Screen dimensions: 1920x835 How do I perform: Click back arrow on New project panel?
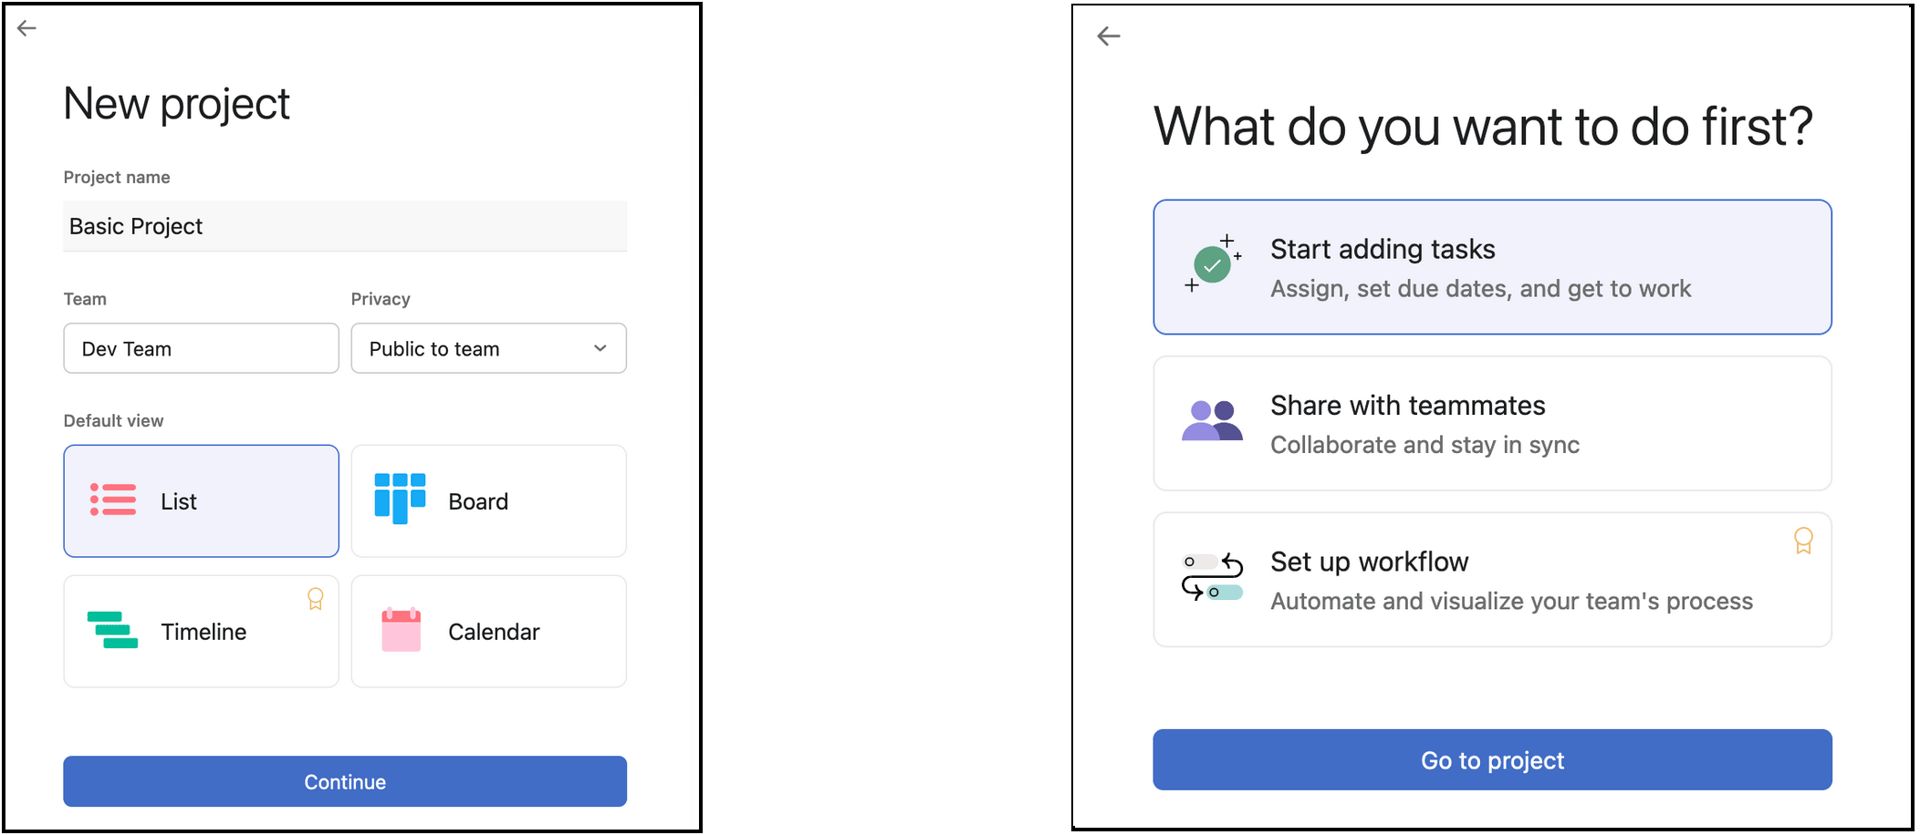(x=27, y=28)
